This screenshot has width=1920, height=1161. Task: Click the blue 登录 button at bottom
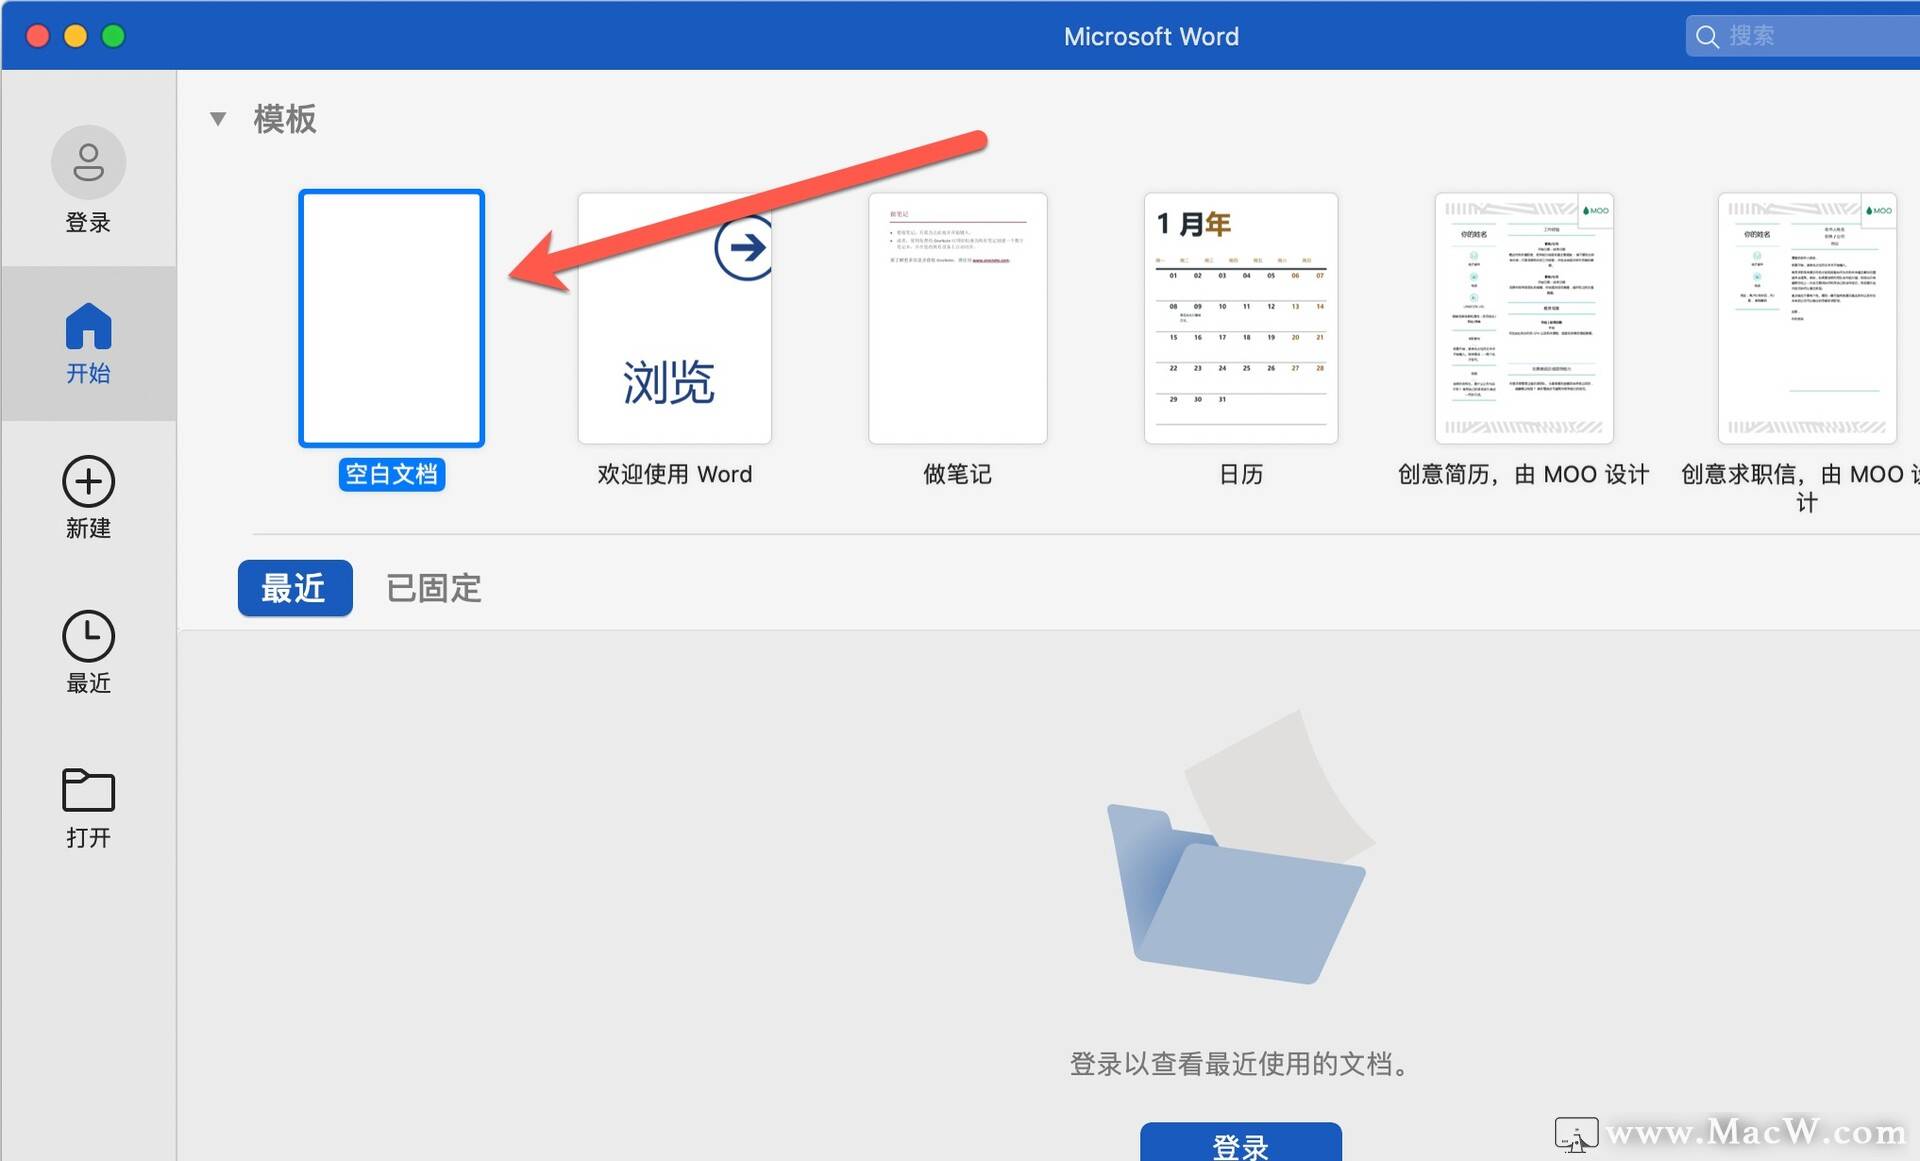(1241, 1142)
